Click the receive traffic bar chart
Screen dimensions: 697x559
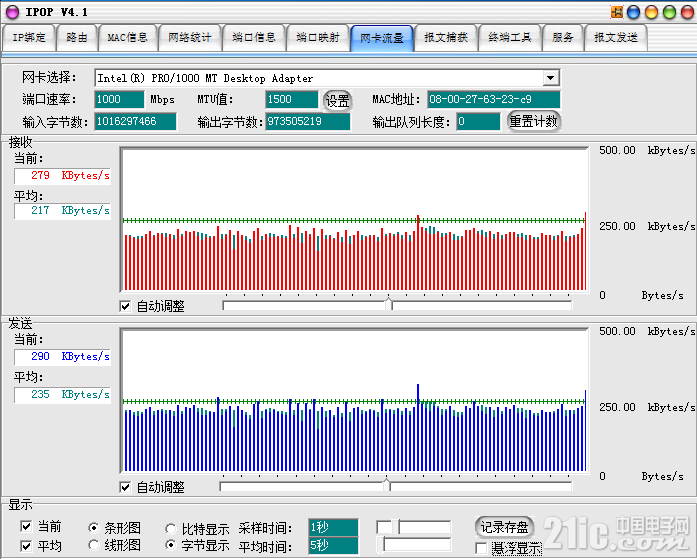354,220
